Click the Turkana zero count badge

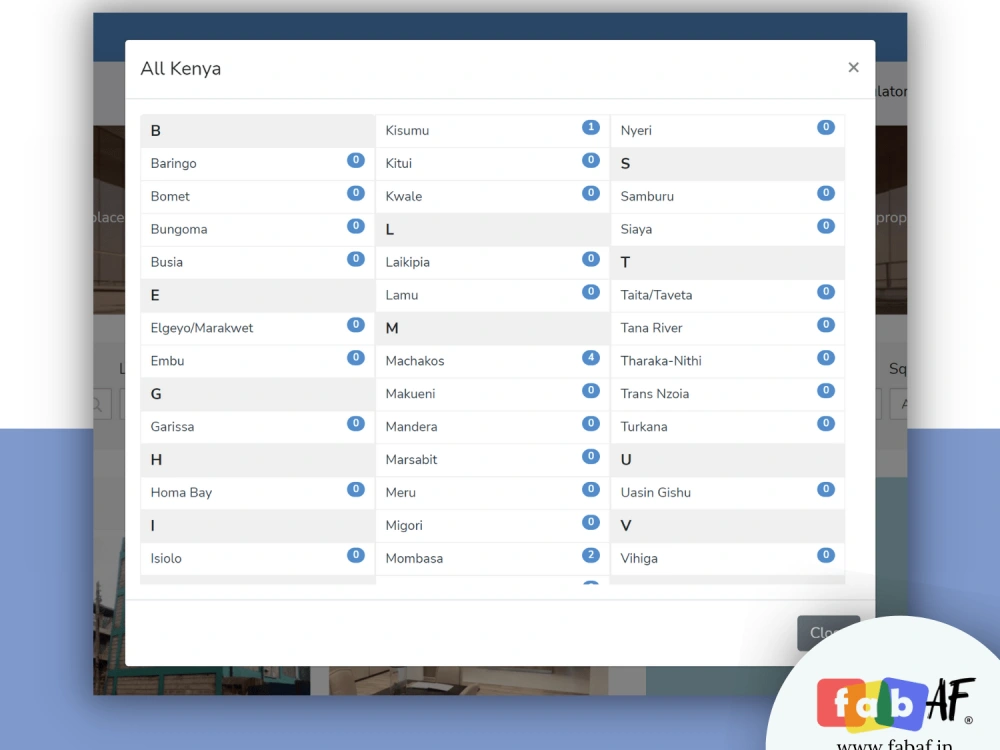tap(826, 423)
